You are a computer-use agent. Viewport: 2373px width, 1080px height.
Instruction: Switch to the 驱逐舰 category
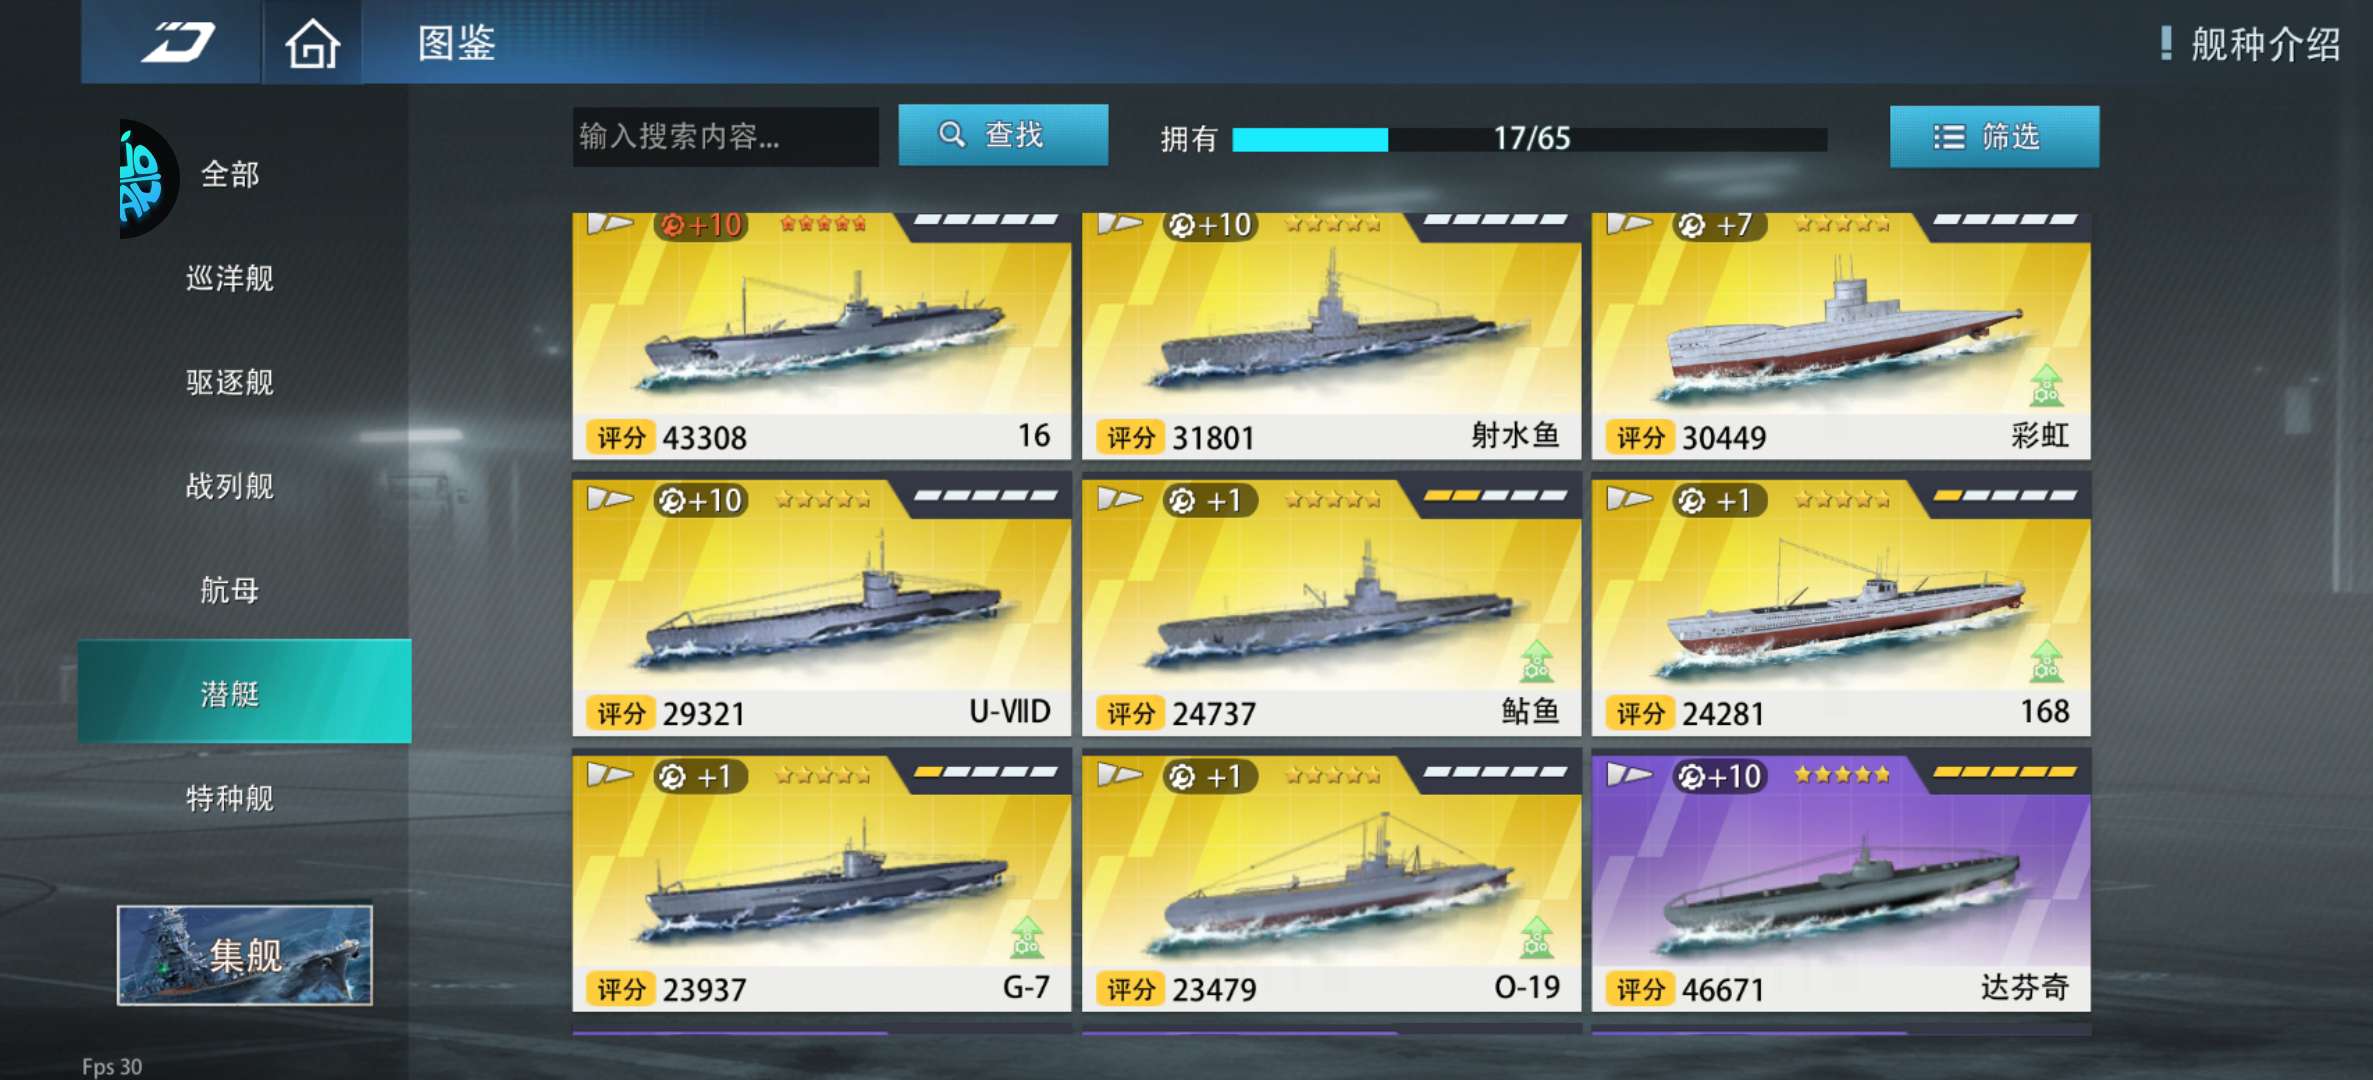pos(230,382)
